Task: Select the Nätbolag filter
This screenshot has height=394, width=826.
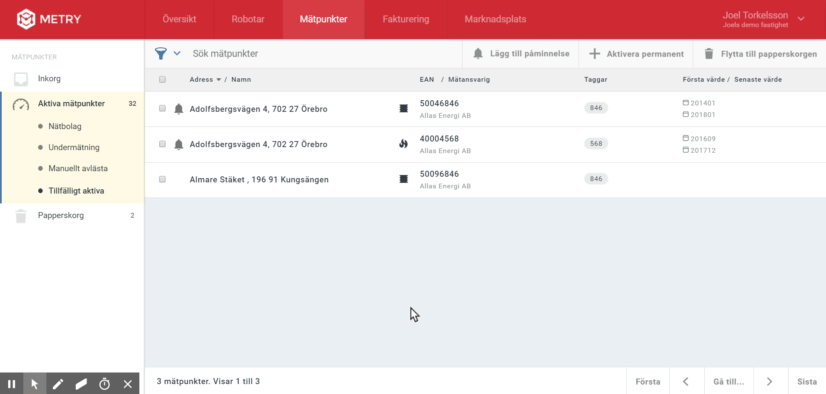Action: click(x=65, y=126)
